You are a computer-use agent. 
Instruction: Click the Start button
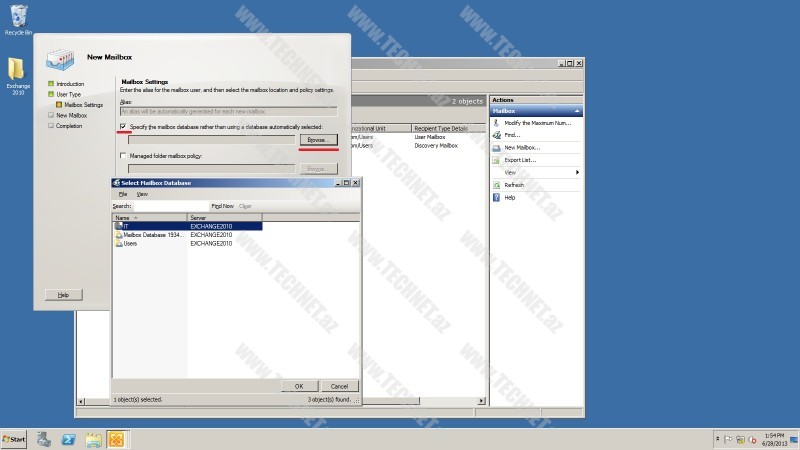(14, 439)
